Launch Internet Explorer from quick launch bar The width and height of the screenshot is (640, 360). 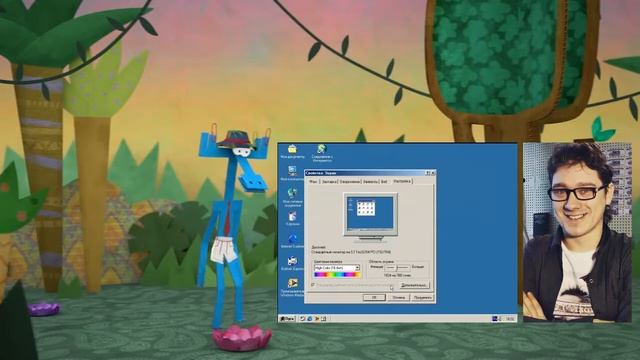point(310,318)
